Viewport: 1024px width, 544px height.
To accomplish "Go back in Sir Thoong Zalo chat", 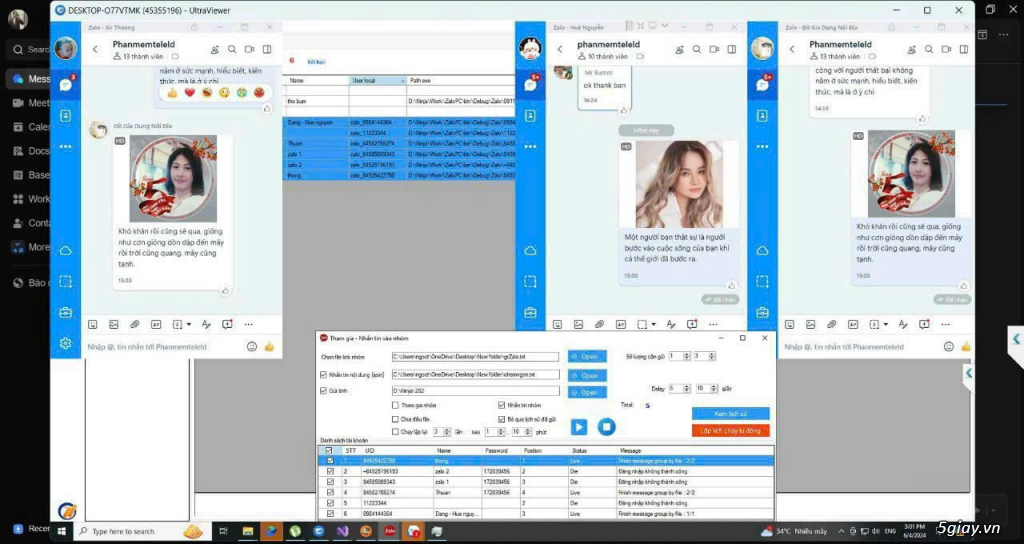I will [95, 50].
